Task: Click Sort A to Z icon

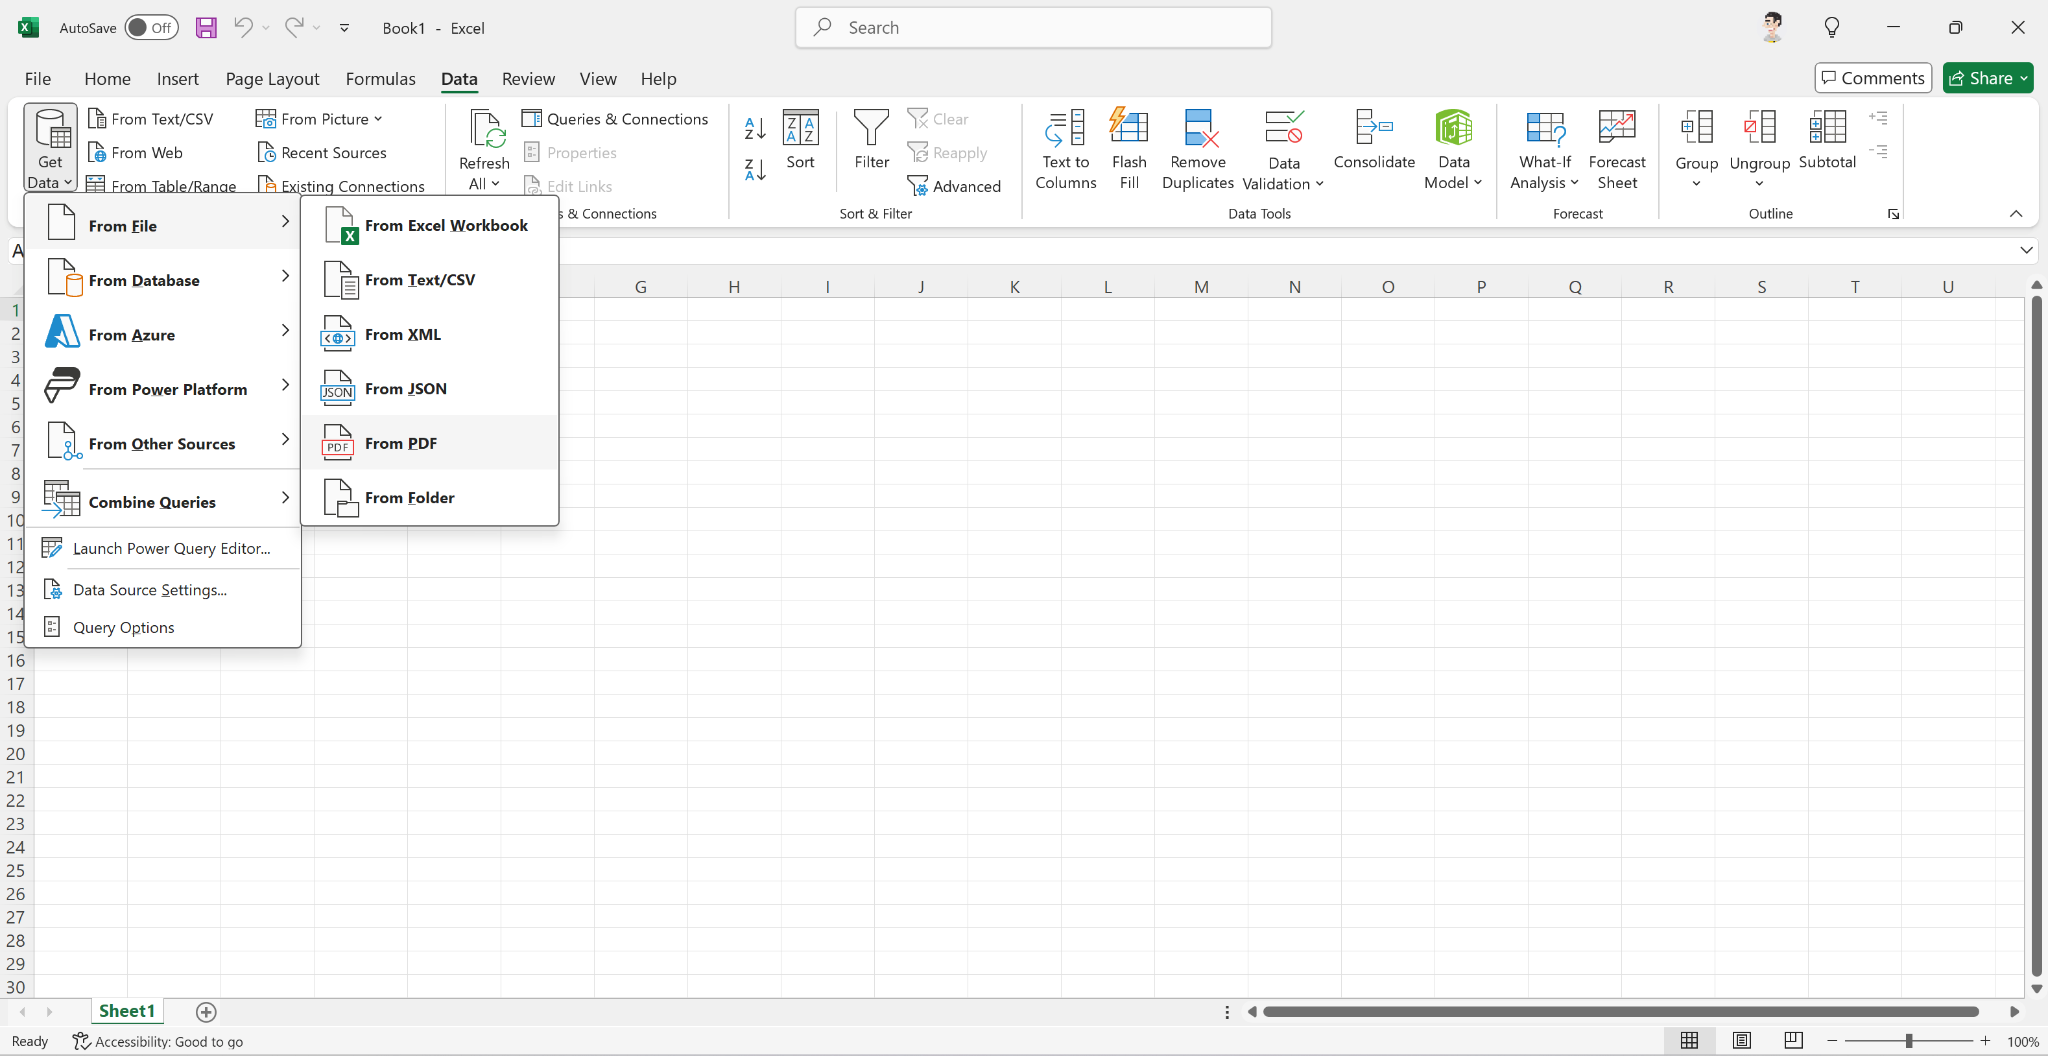Action: point(755,128)
